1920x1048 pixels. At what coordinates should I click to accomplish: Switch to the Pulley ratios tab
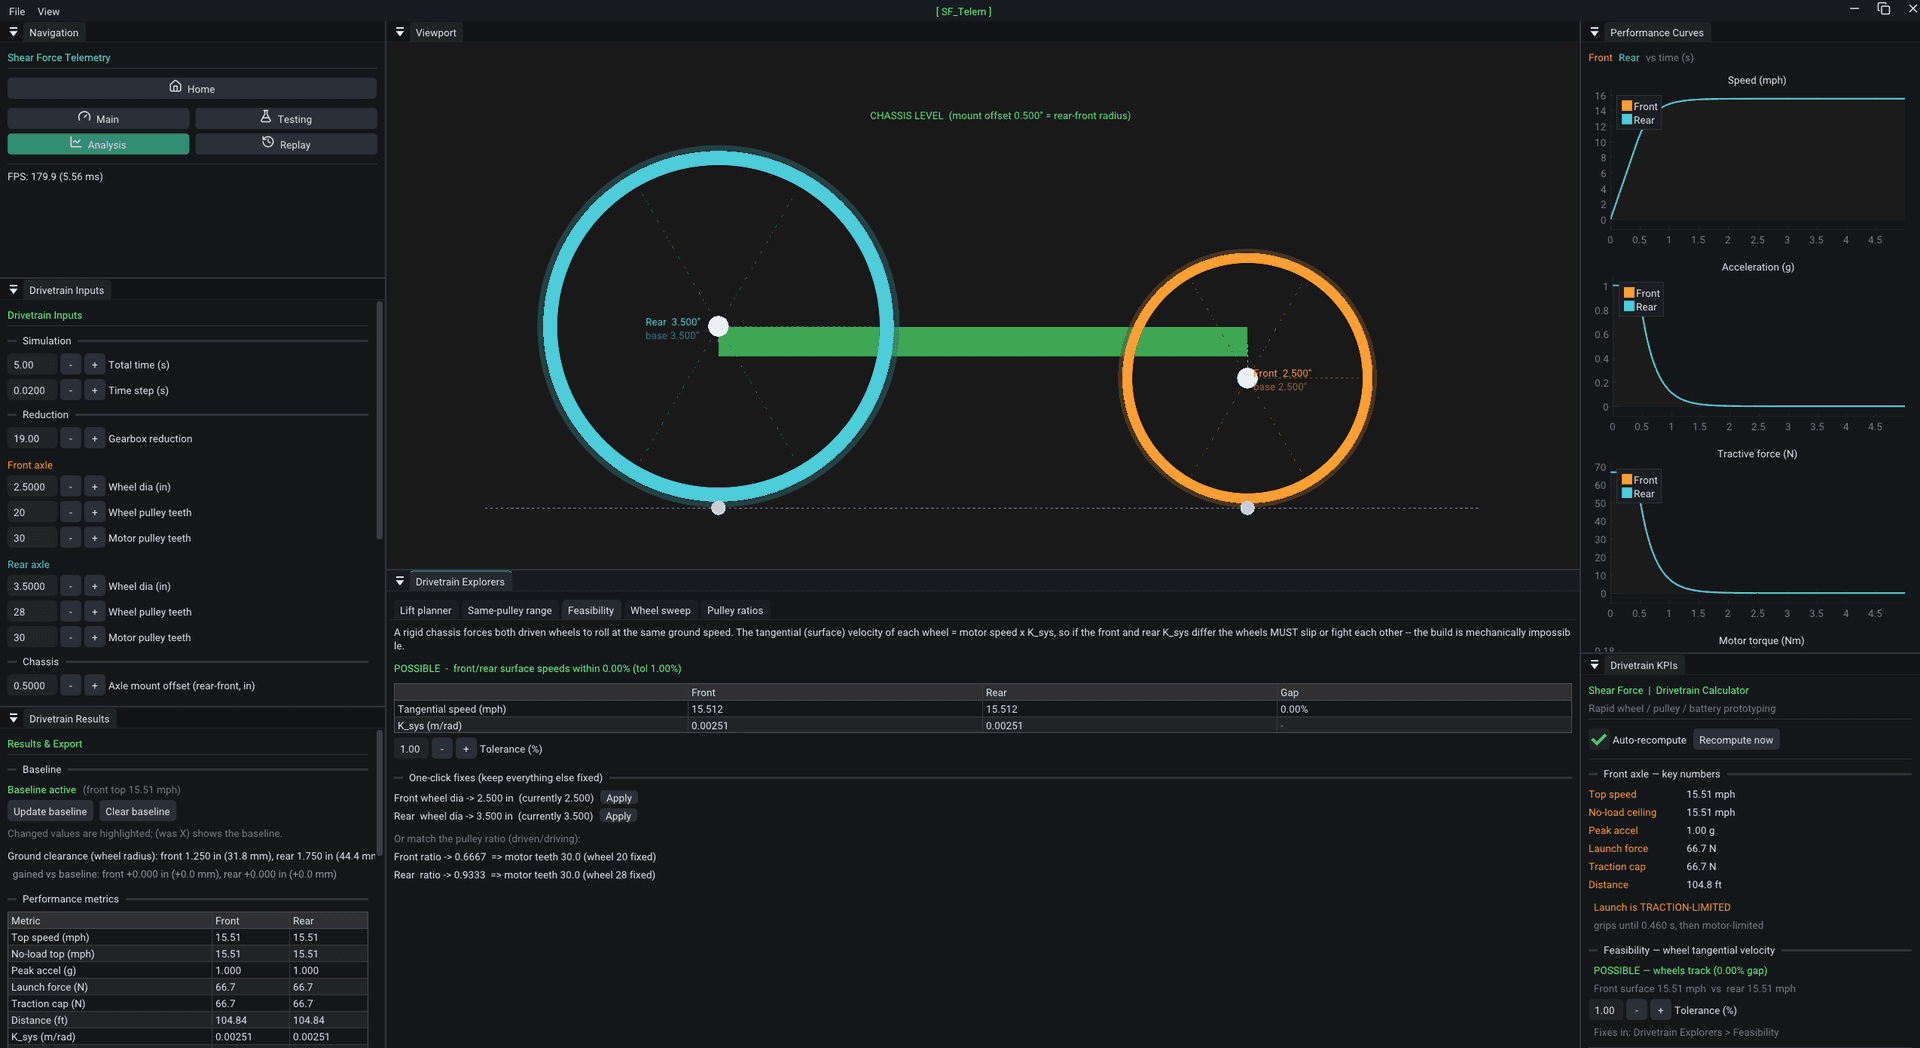tap(735, 610)
